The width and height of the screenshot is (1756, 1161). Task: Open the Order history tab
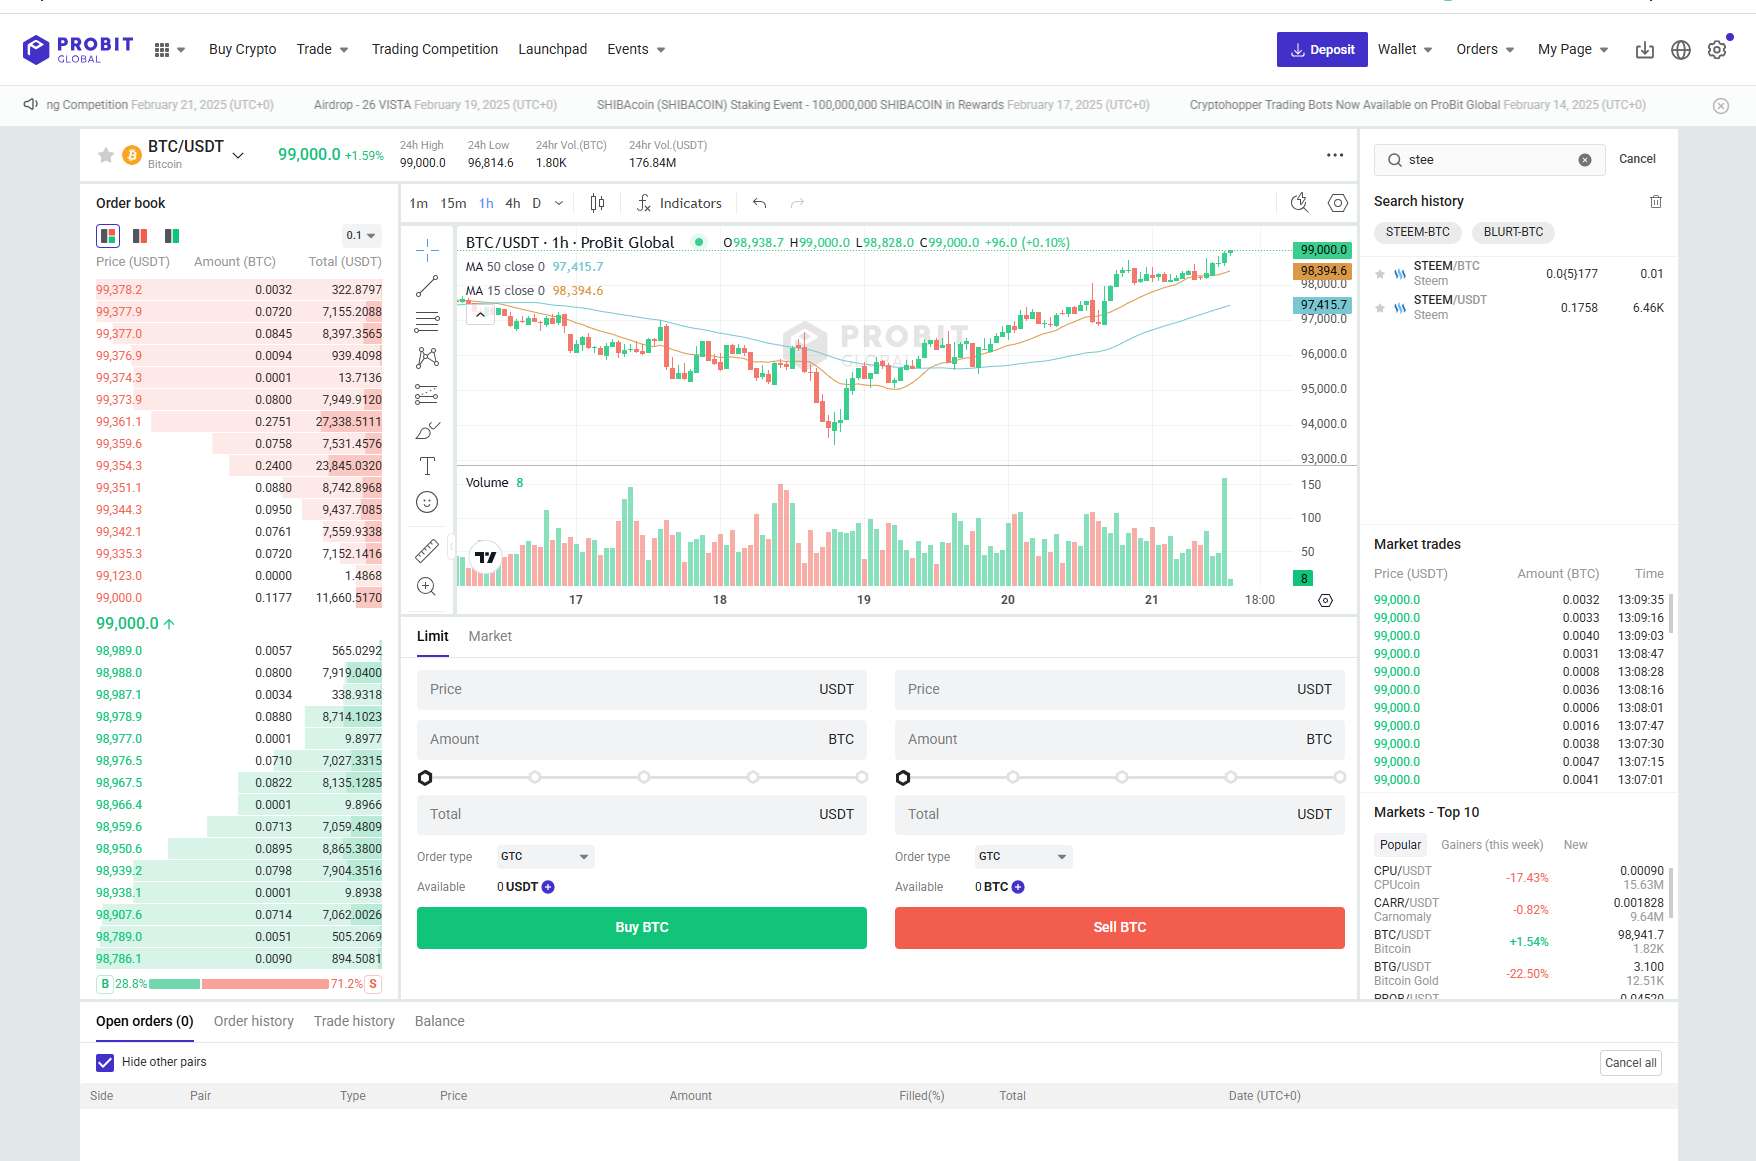coord(254,1021)
